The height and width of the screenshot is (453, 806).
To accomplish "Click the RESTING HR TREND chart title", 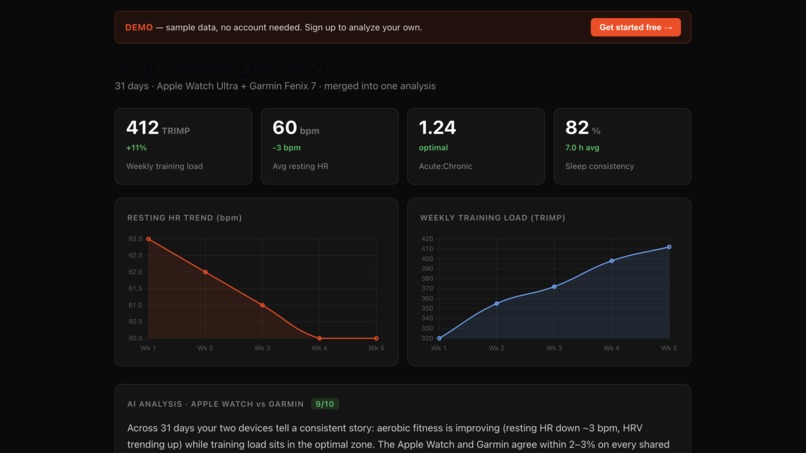I will click(185, 218).
